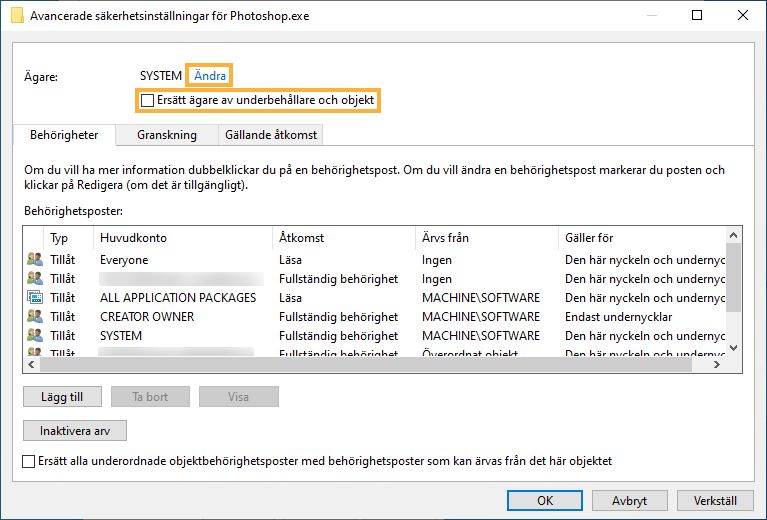The height and width of the screenshot is (520, 767).
Task: Close the Avancerade säkerhetsinställningar dialog
Action: [x=743, y=15]
